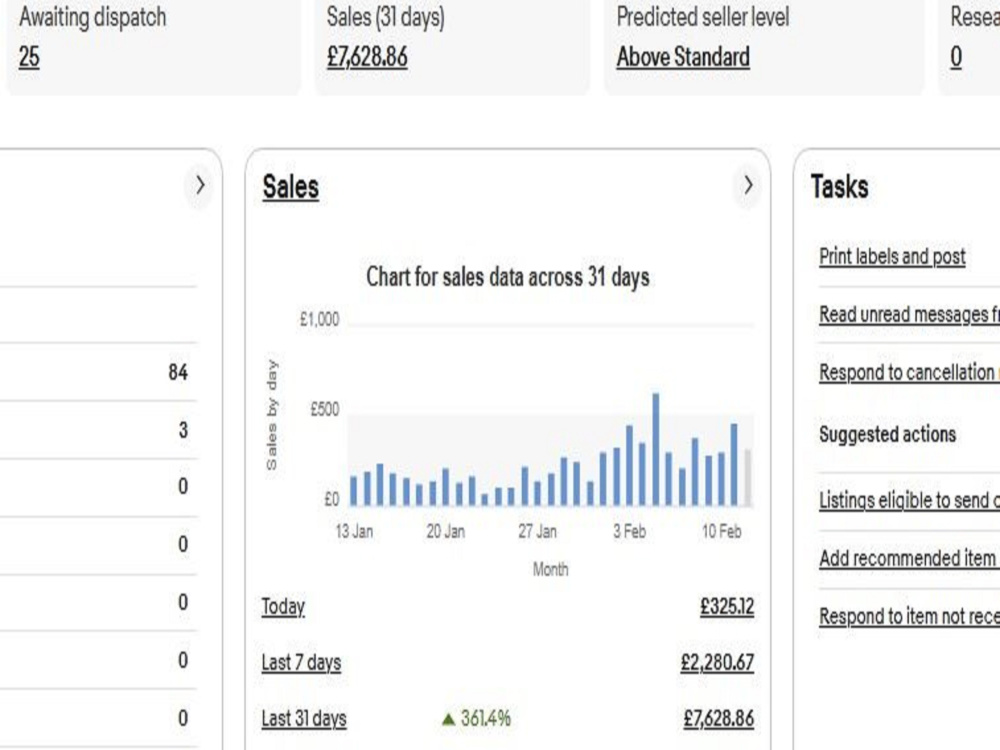Open Respond to cancellation task
This screenshot has width=1000, height=750.
pos(909,372)
